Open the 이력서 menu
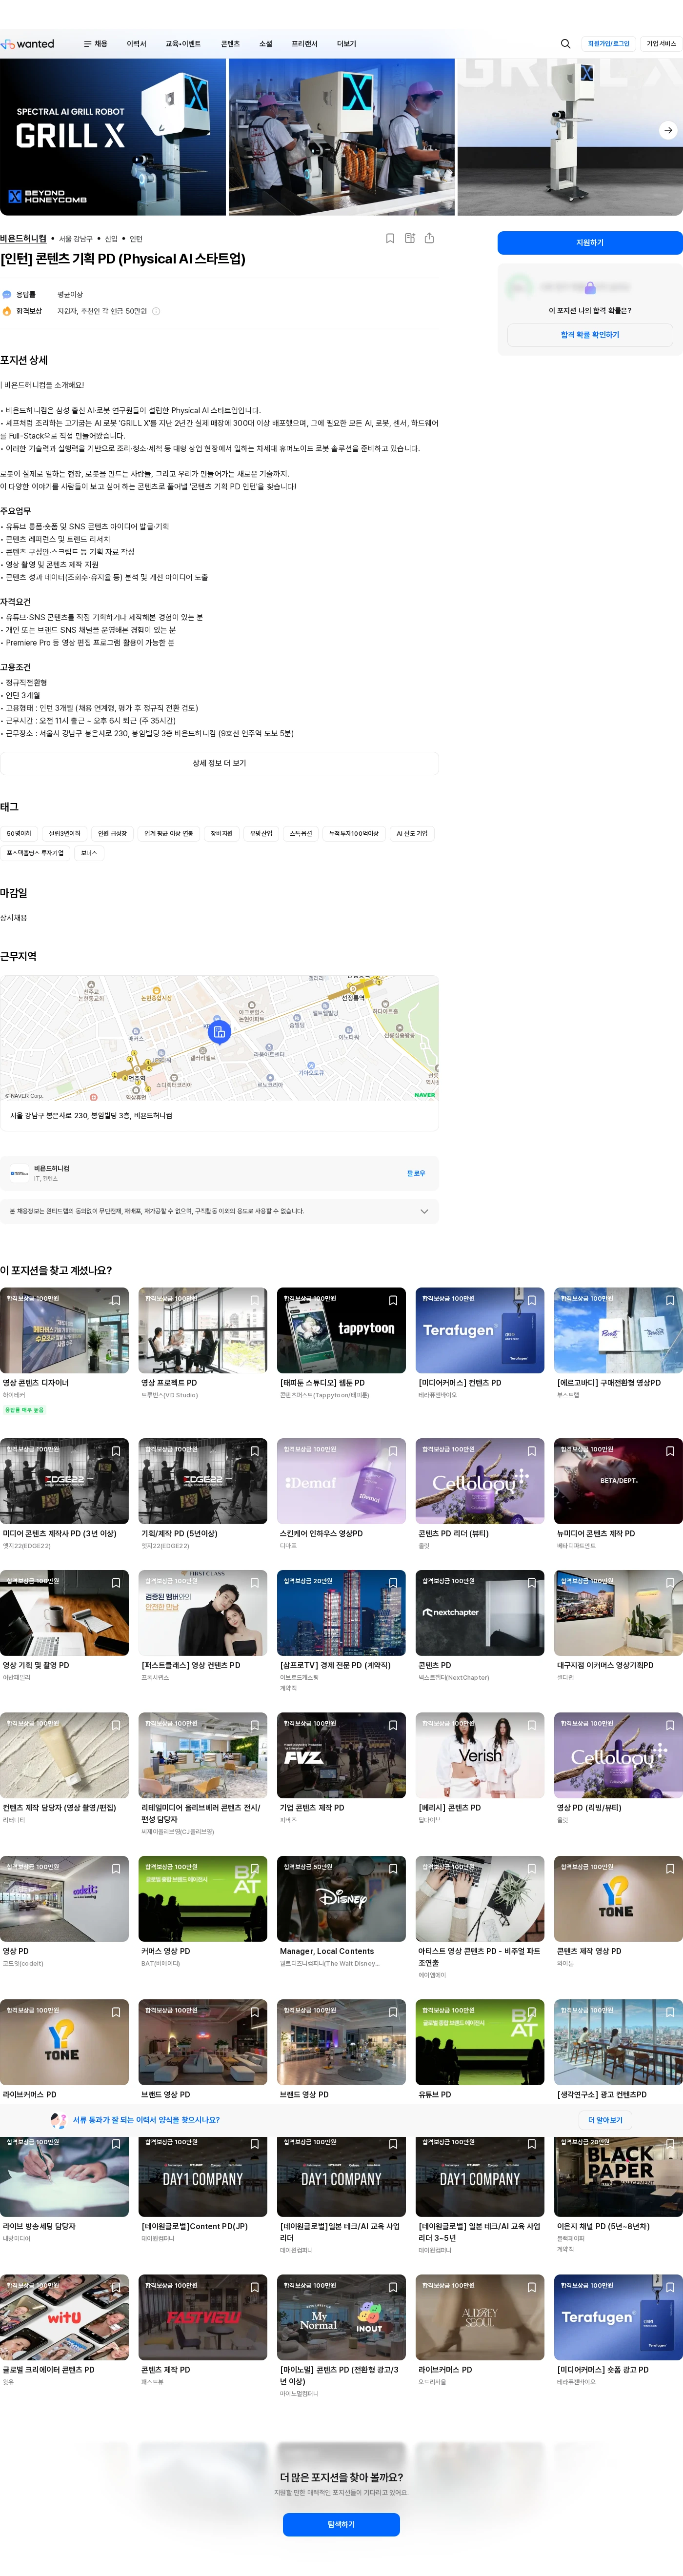The image size is (683, 2576). 136,44
